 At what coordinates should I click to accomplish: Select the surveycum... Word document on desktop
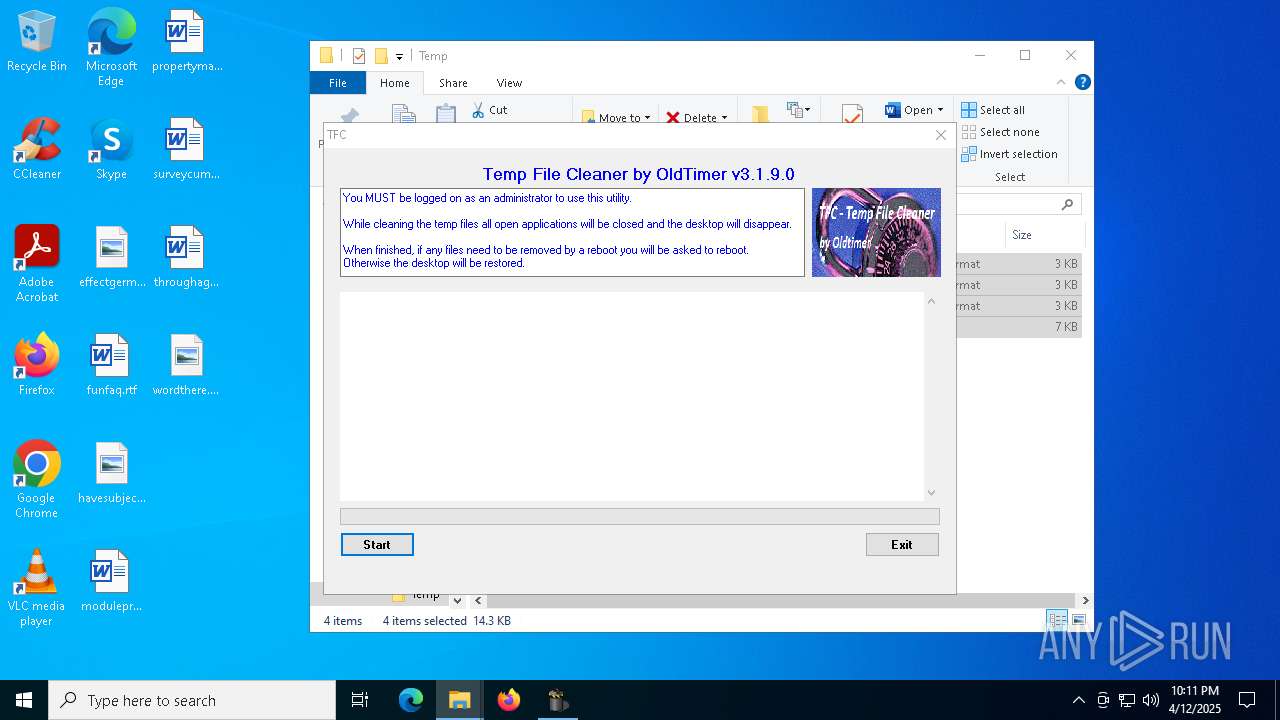(x=187, y=150)
